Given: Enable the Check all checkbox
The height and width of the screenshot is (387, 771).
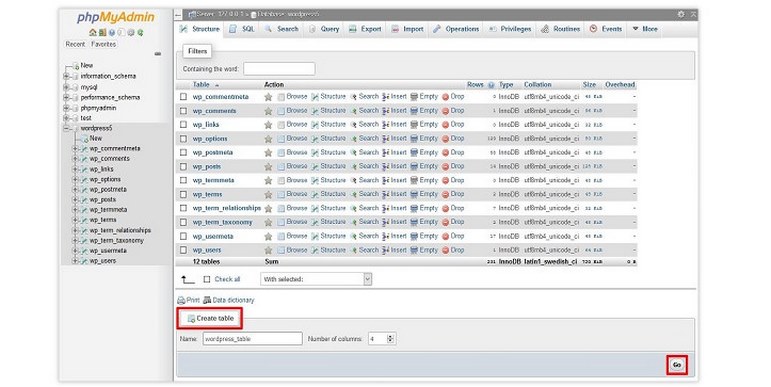Looking at the screenshot, I should (207, 279).
